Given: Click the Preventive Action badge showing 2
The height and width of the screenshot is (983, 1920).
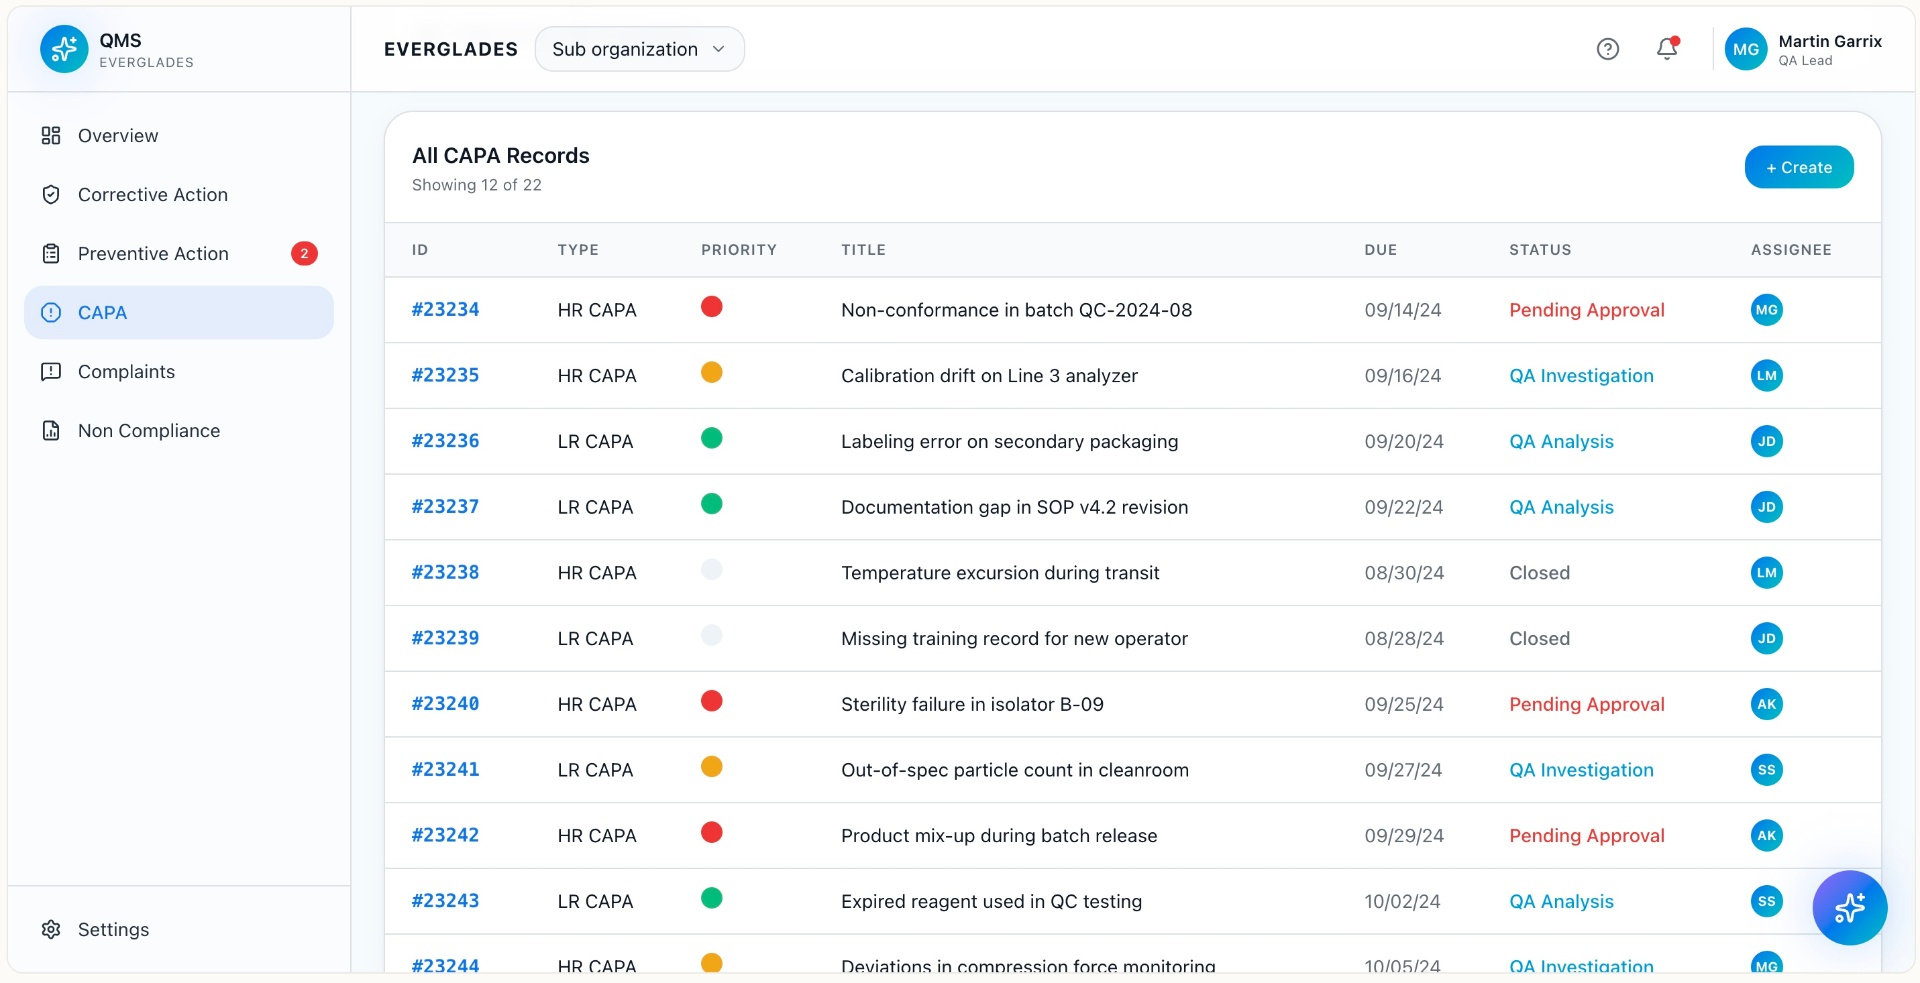Looking at the screenshot, I should (304, 254).
